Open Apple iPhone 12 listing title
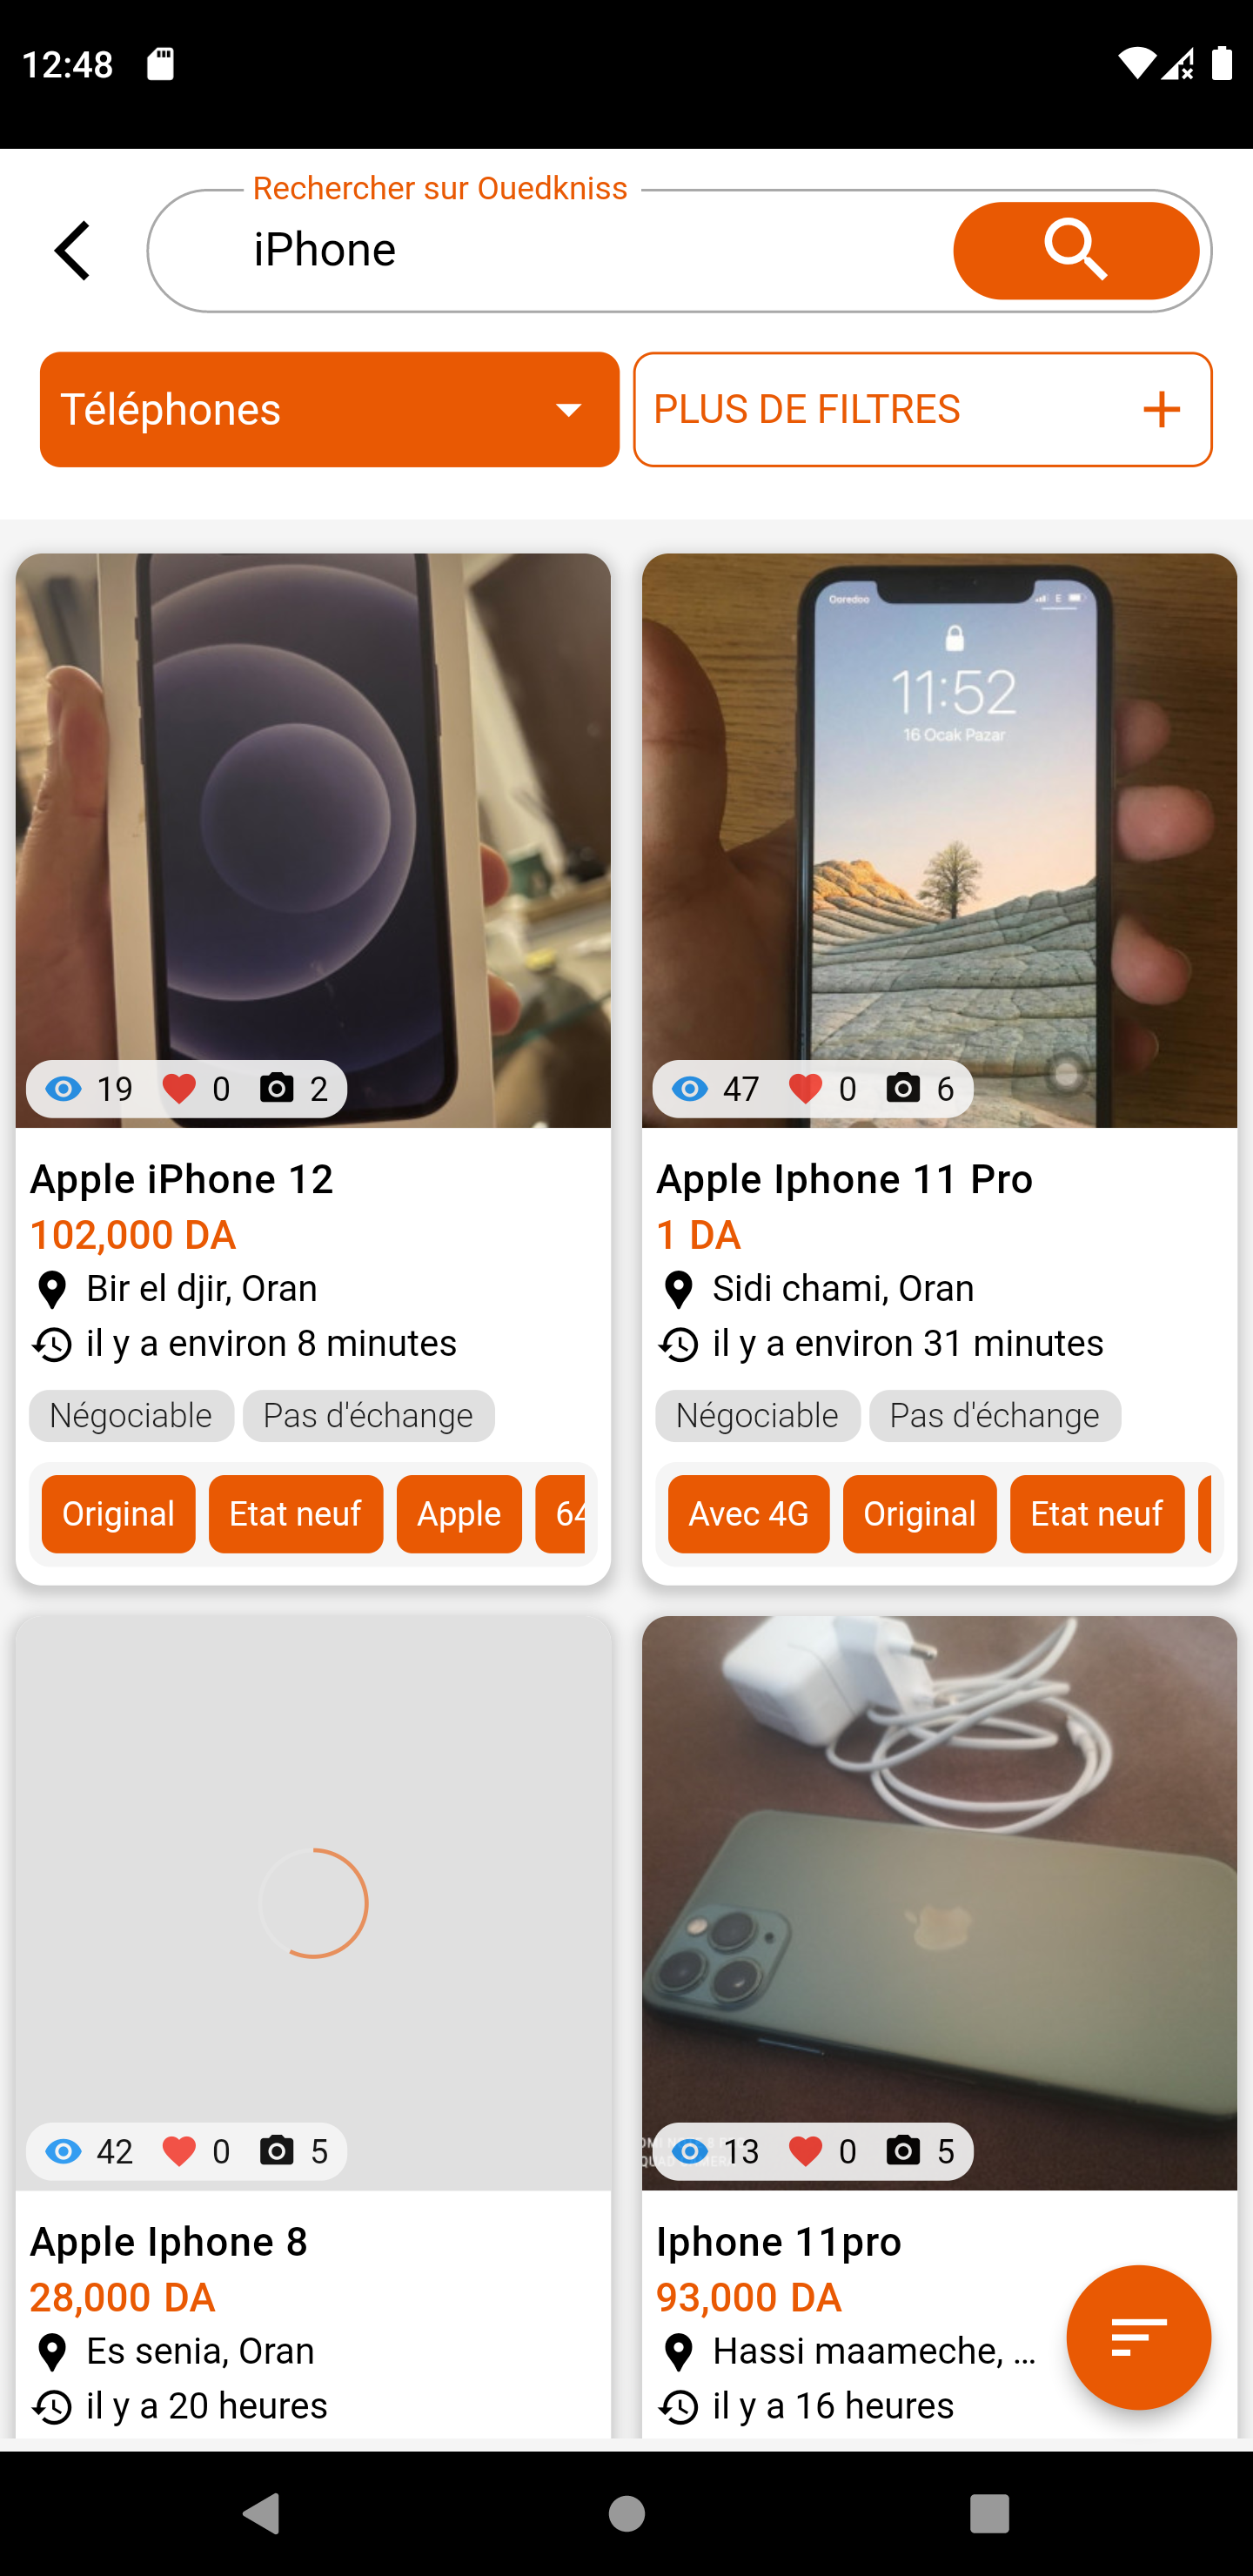 tap(182, 1179)
